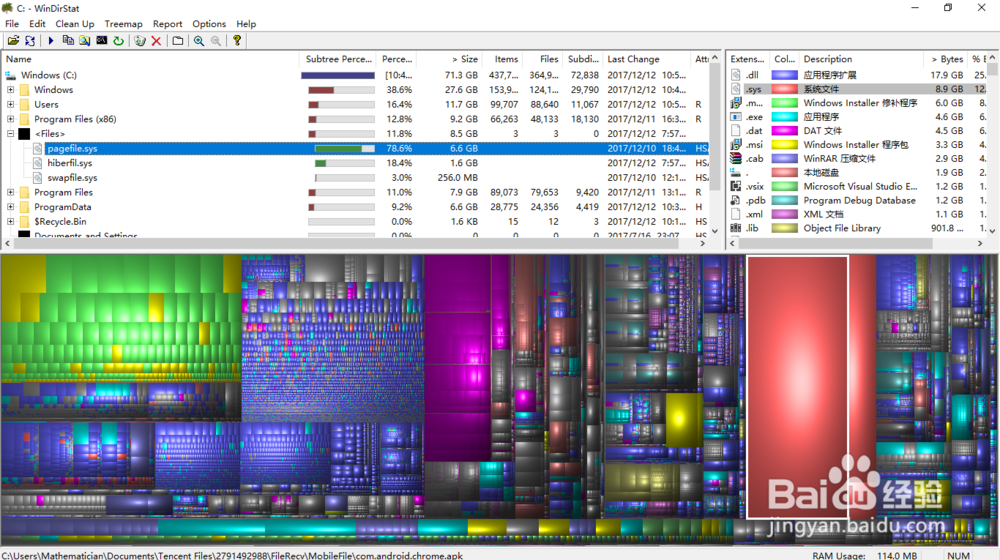Click the Zoom In magnifier icon

[199, 41]
